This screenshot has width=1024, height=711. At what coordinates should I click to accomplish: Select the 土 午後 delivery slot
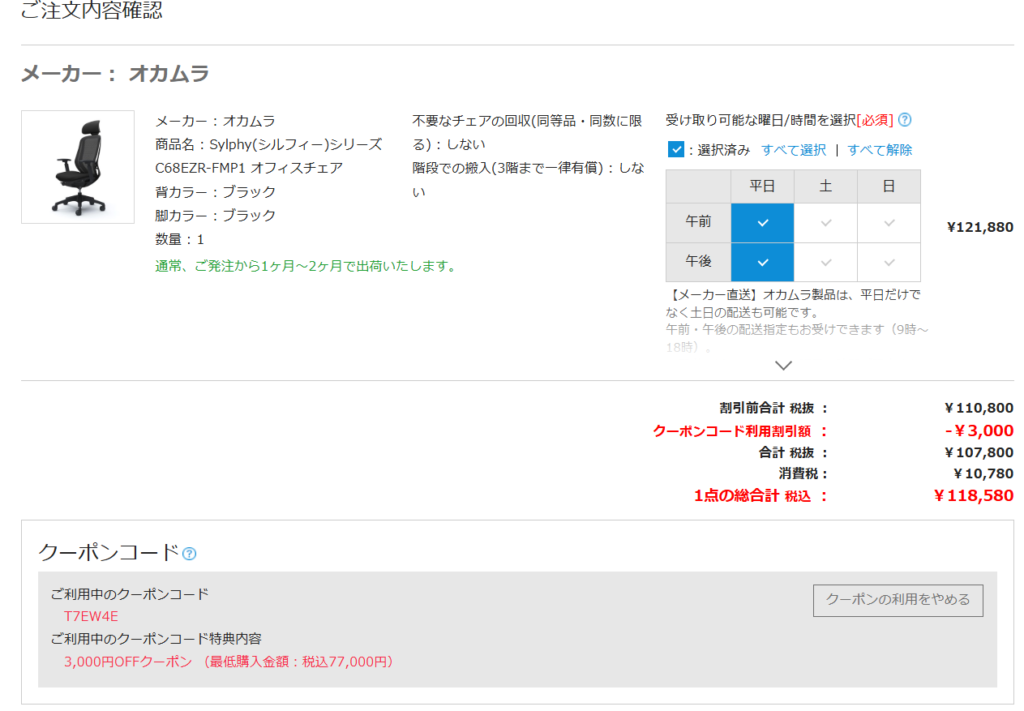point(825,262)
